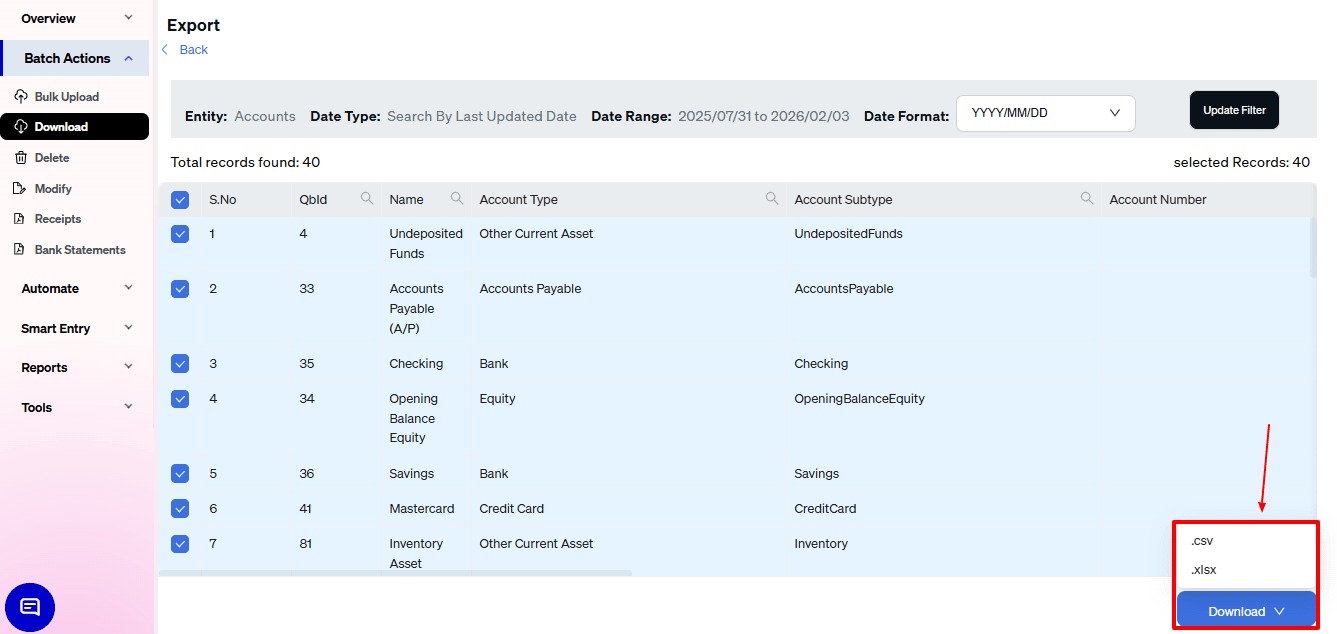Image resolution: width=1337 pixels, height=634 pixels.
Task: Select the .csv export format option
Action: tap(1201, 540)
